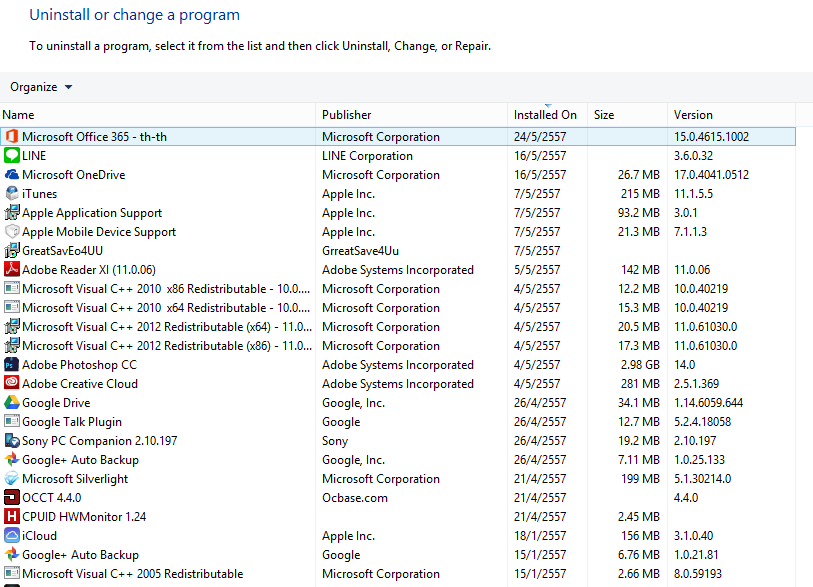Click the iTunes program icon
Viewport: 813px width, 587px height.
(12, 194)
